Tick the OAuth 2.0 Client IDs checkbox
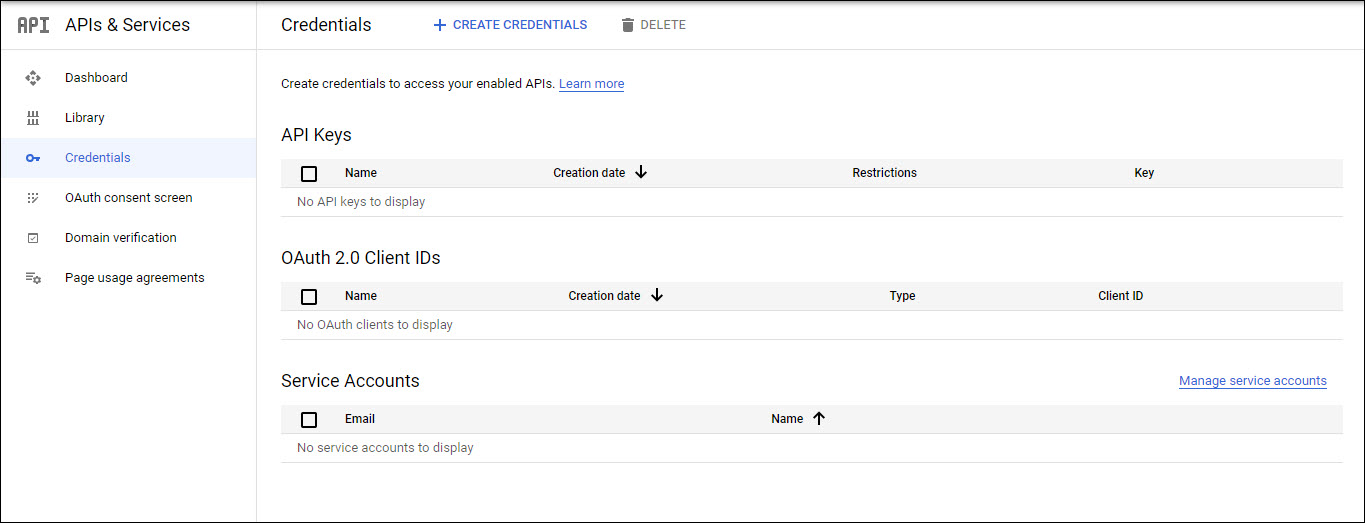This screenshot has height=523, width=1365. point(309,297)
